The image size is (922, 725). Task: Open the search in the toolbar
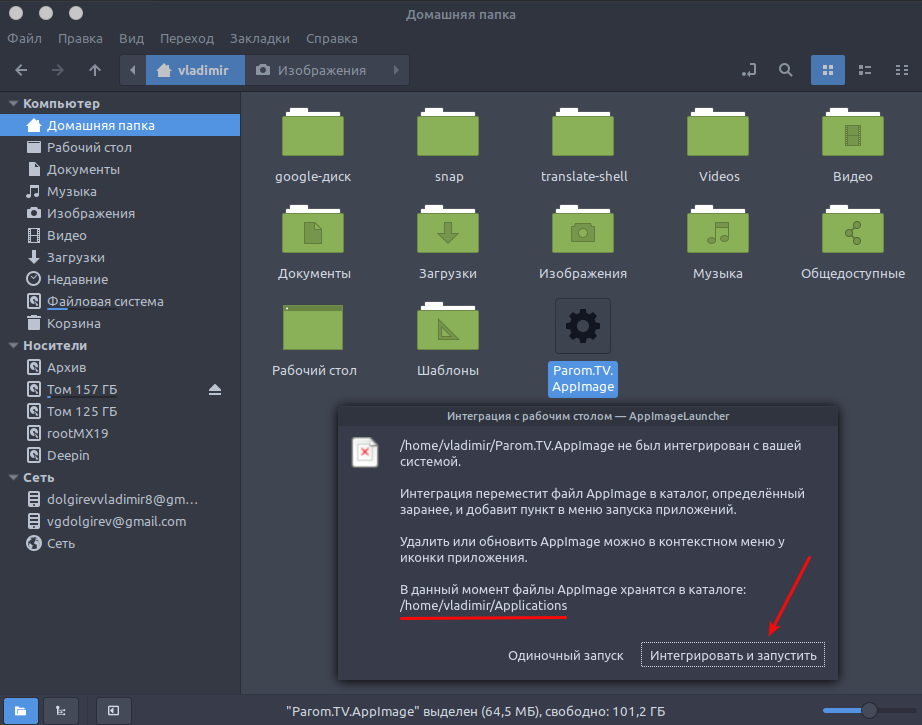pos(785,70)
